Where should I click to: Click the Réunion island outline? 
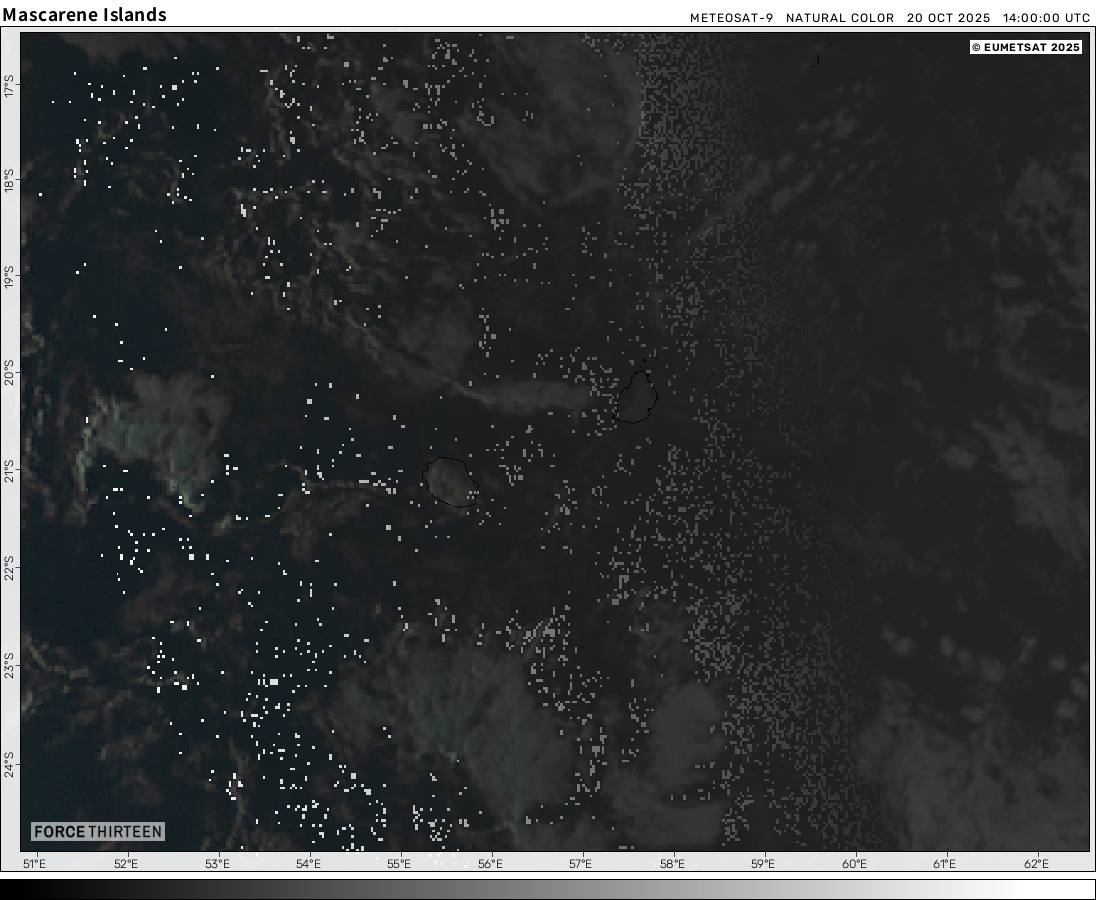click(450, 481)
